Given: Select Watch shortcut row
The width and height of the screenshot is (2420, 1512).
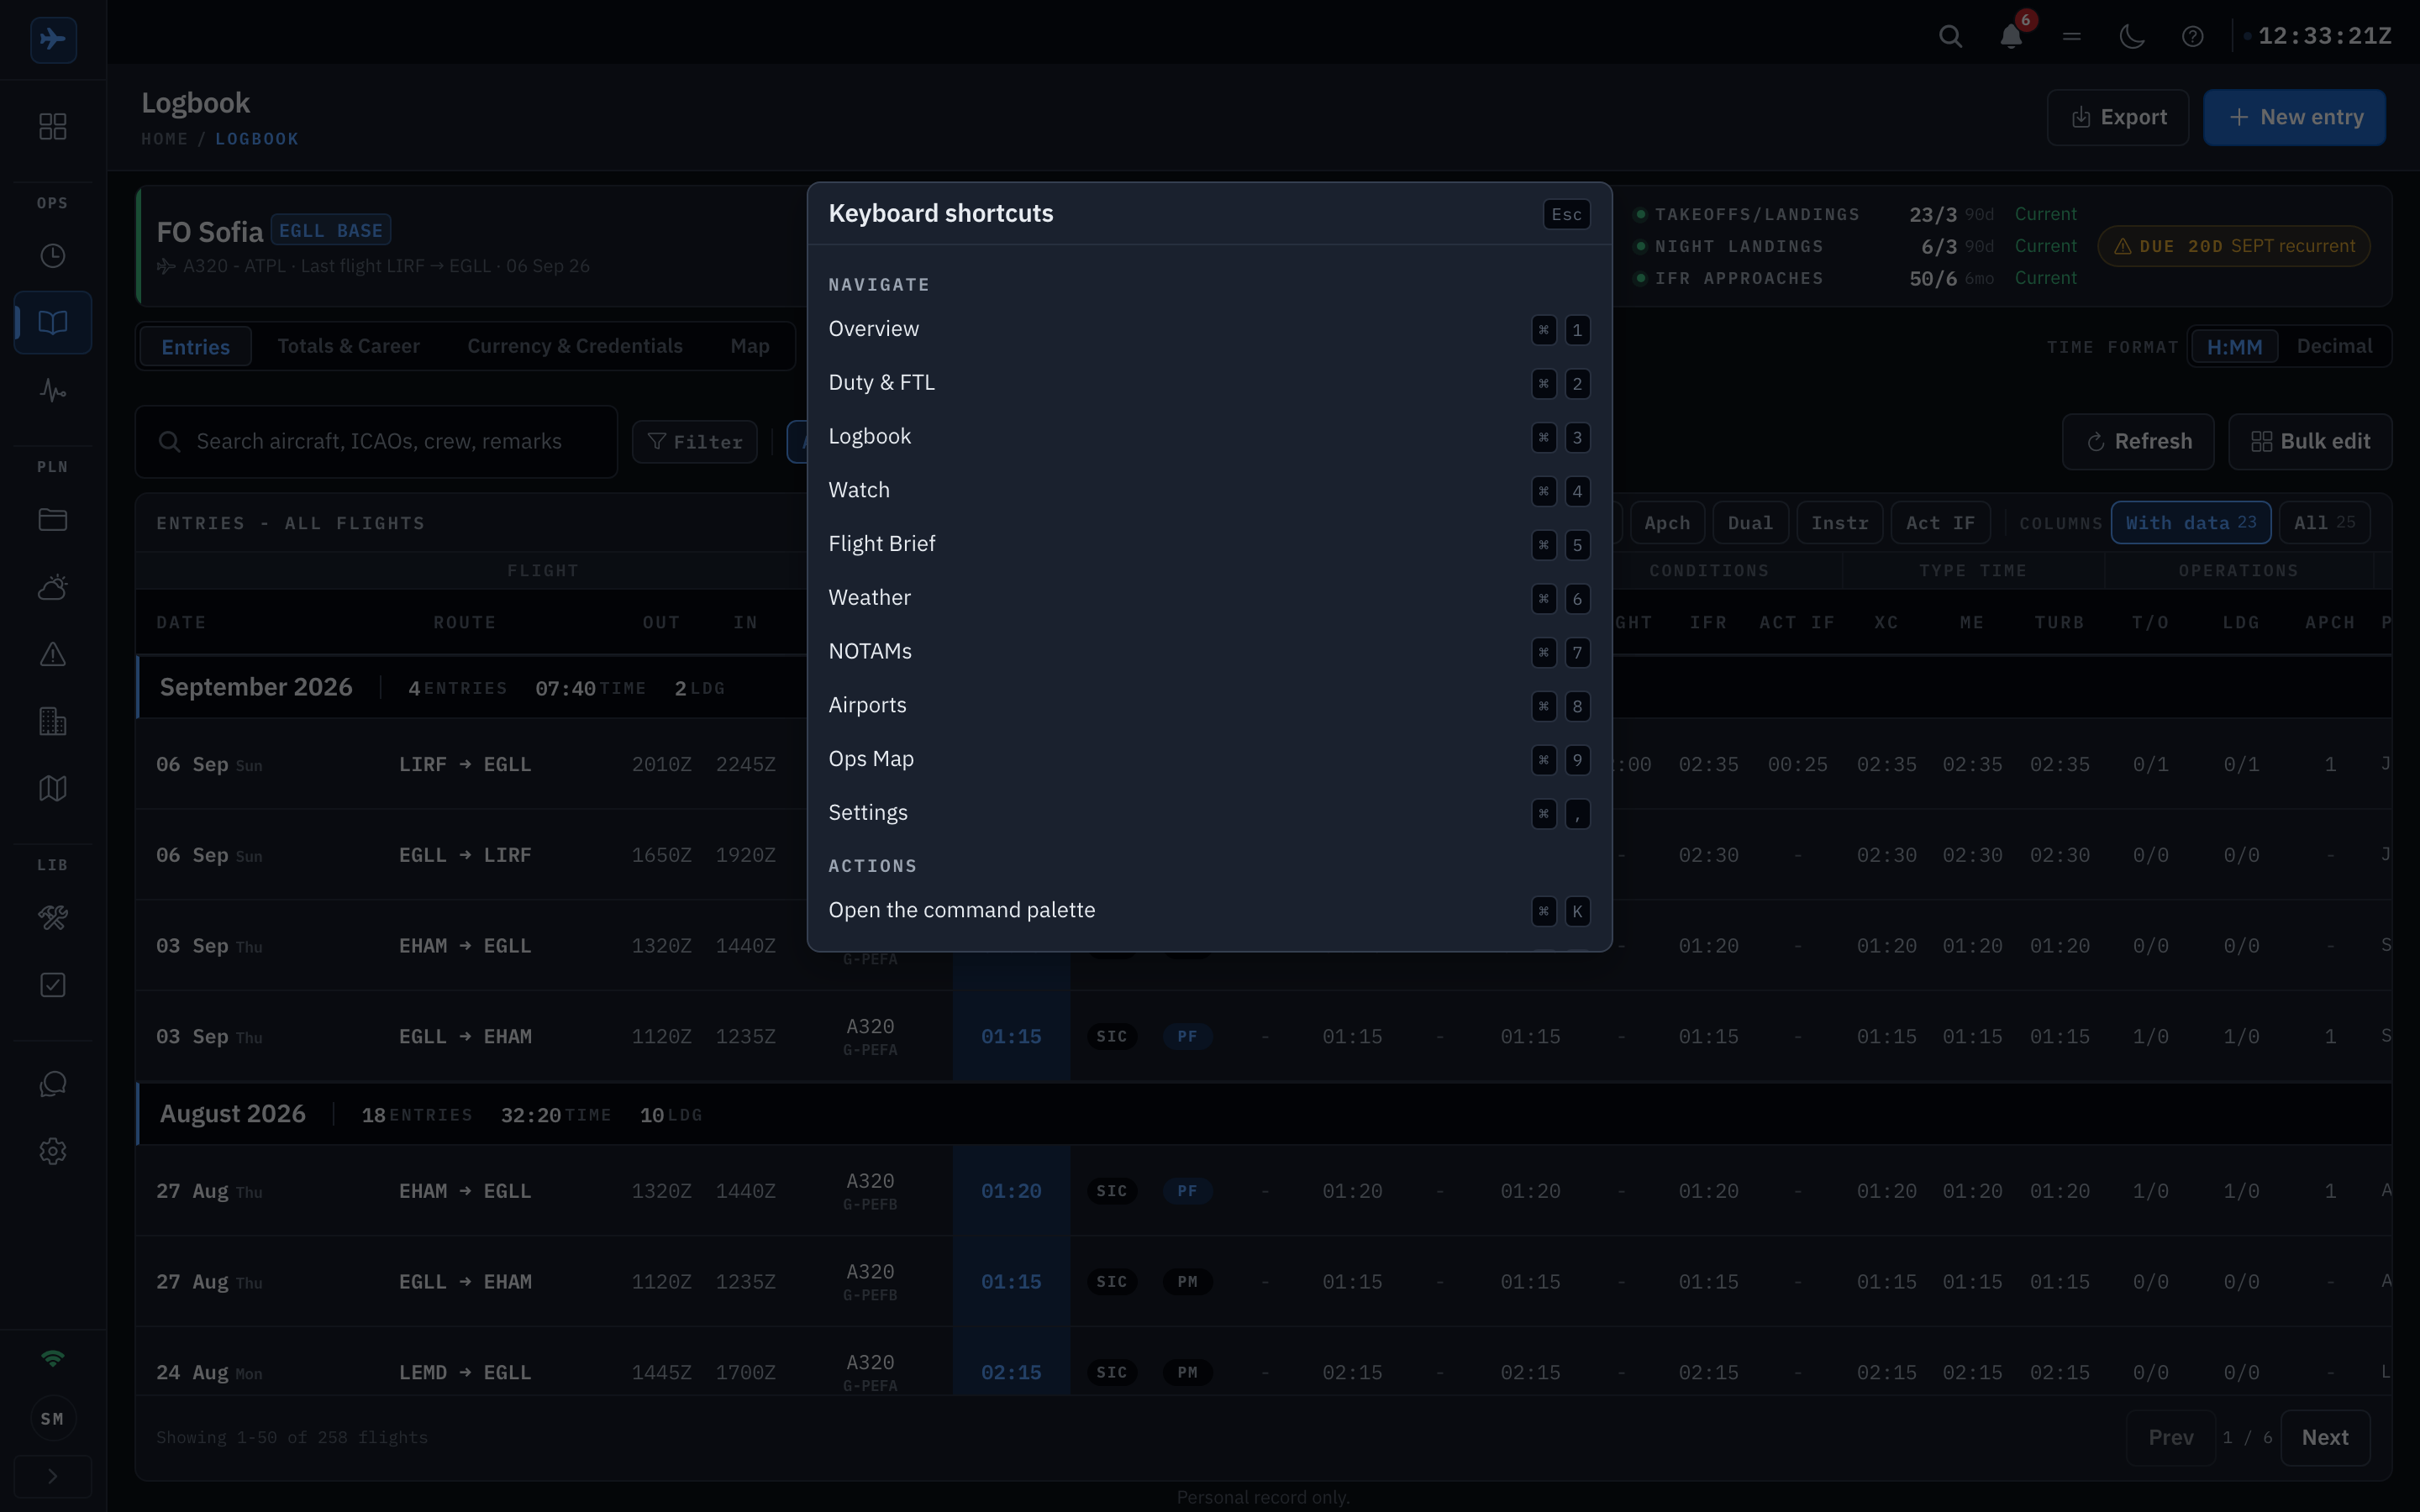Looking at the screenshot, I should pyautogui.click(x=1209, y=491).
